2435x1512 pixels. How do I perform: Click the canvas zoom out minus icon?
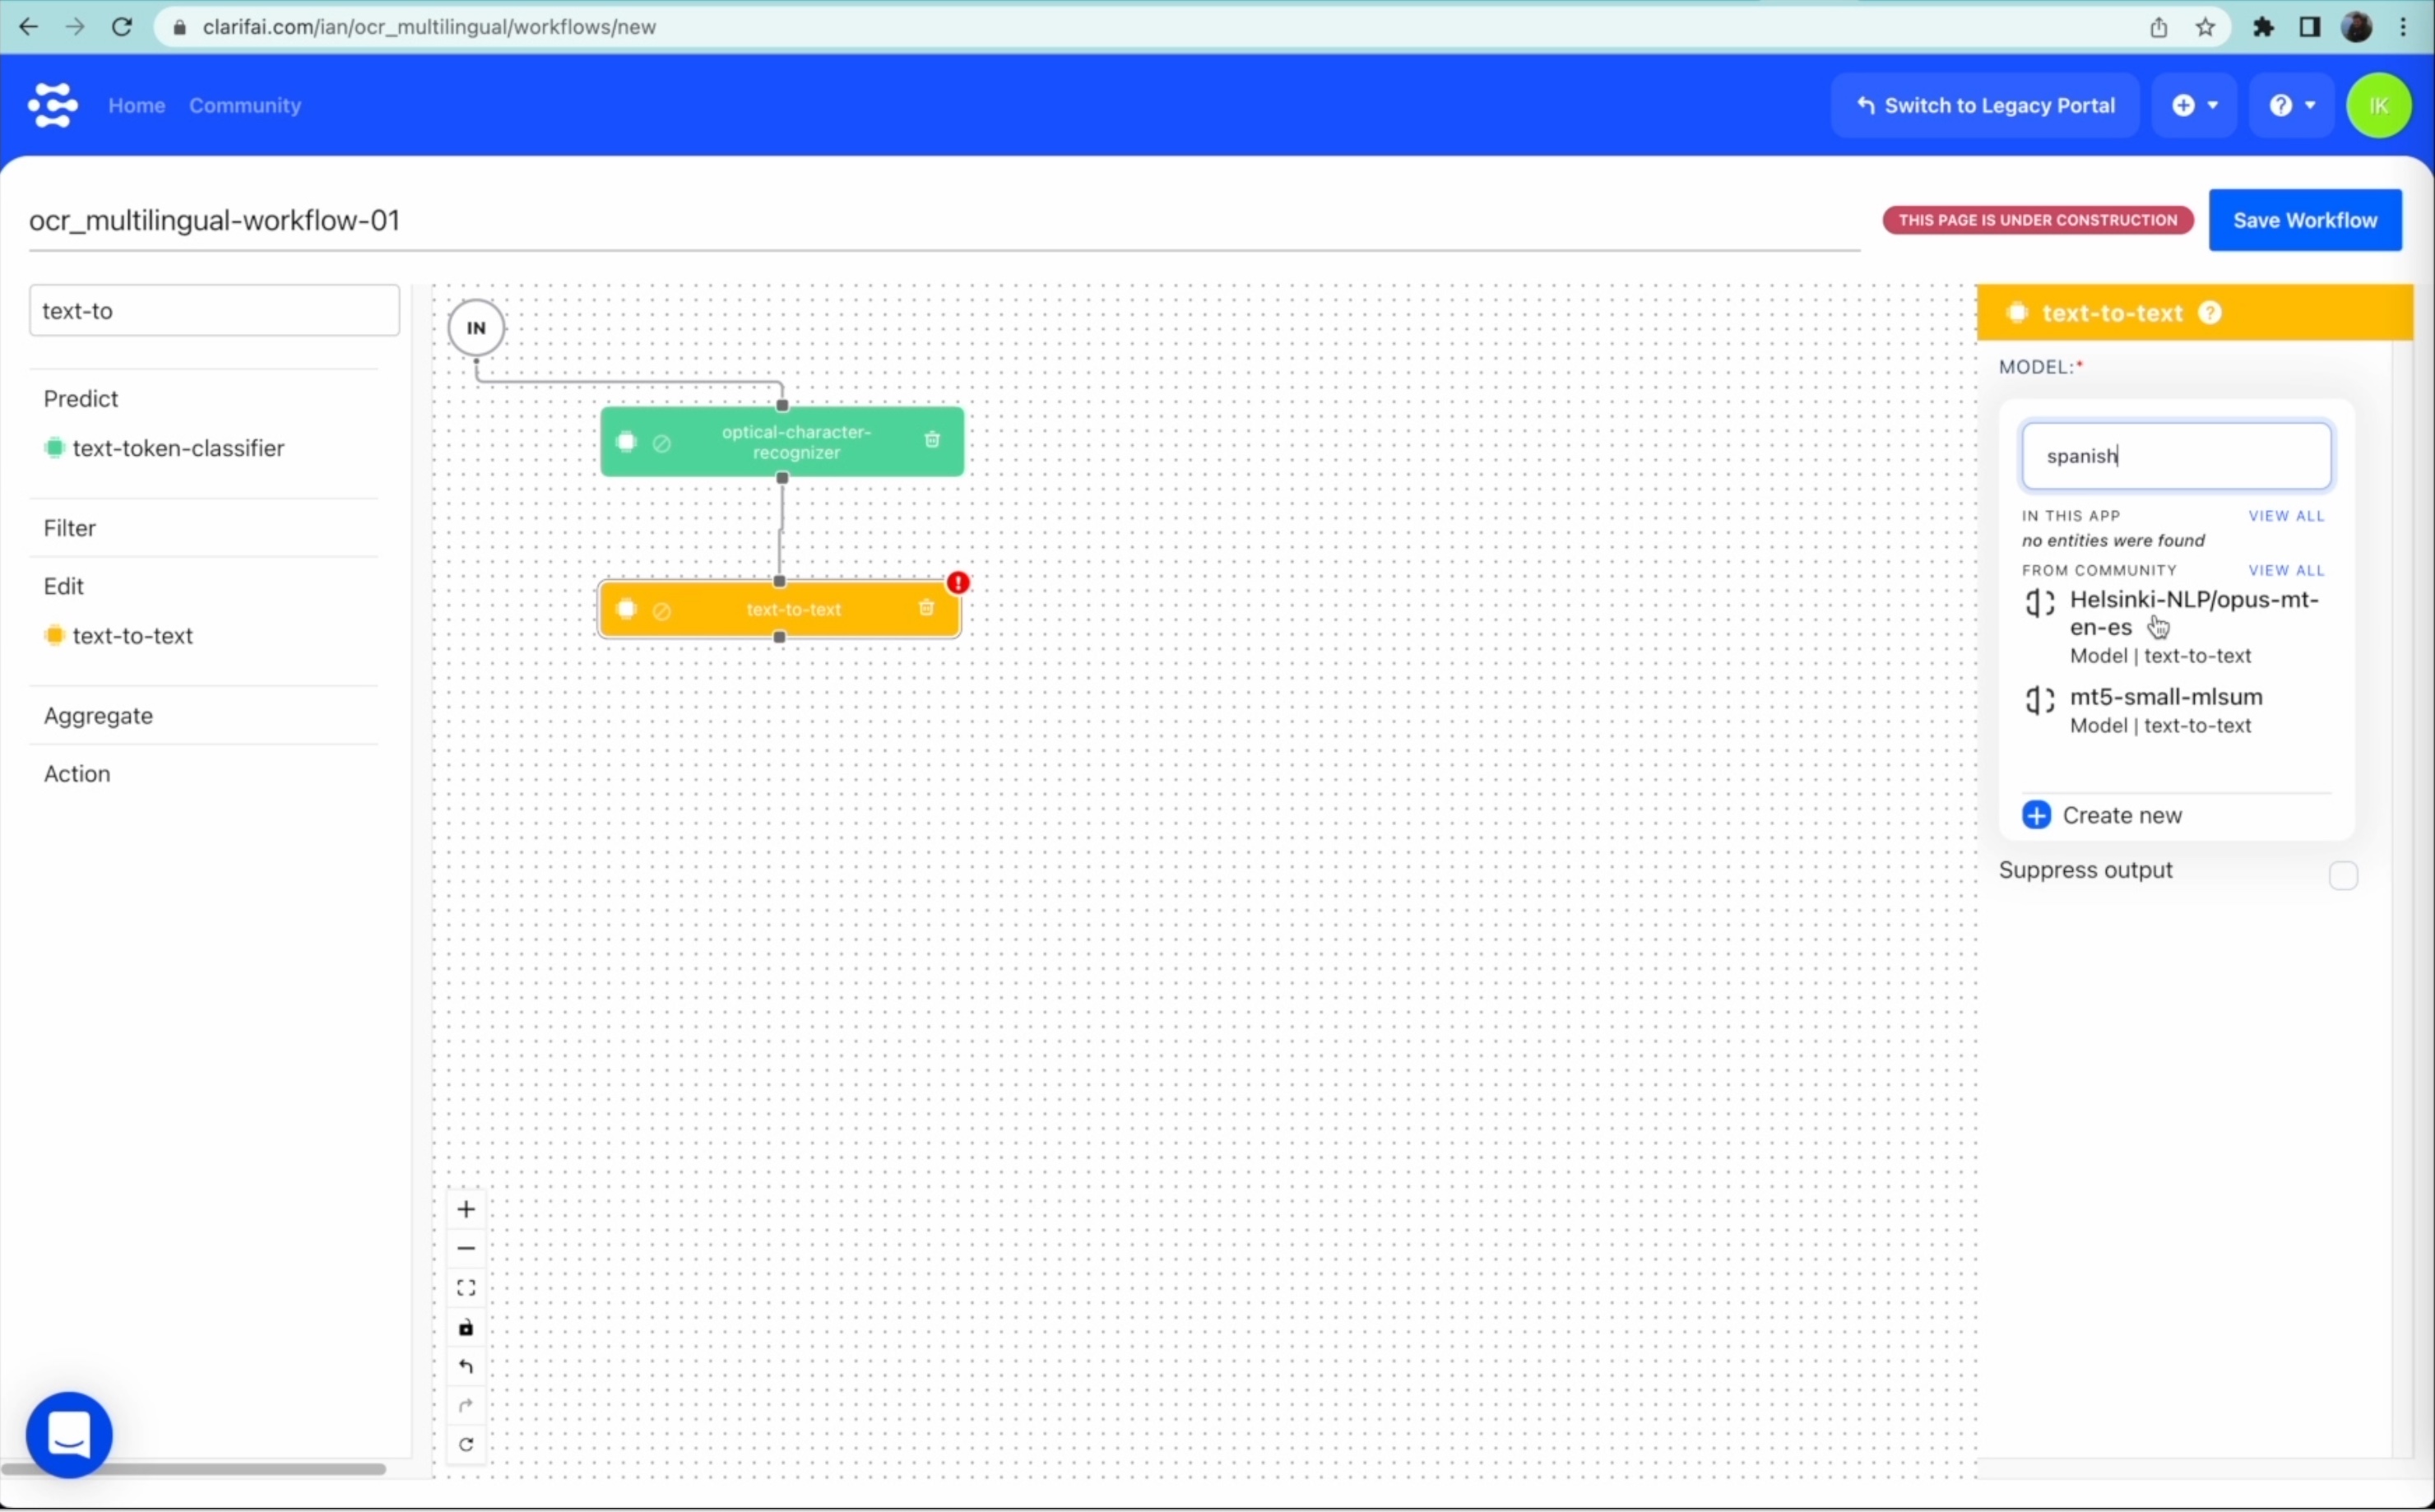tap(466, 1248)
